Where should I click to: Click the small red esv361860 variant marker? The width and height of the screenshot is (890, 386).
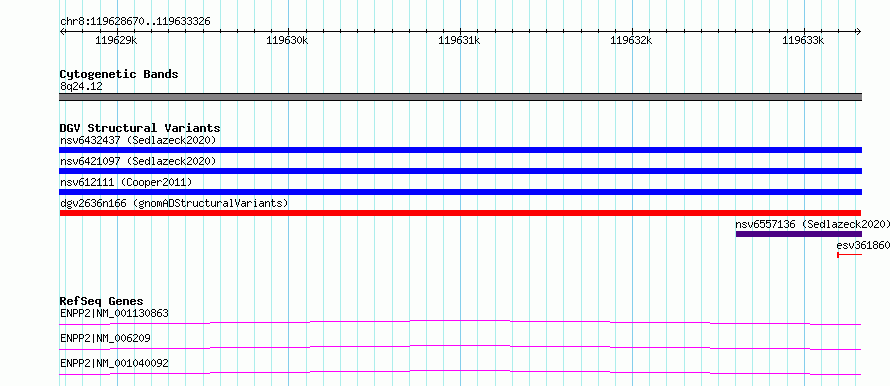point(849,255)
